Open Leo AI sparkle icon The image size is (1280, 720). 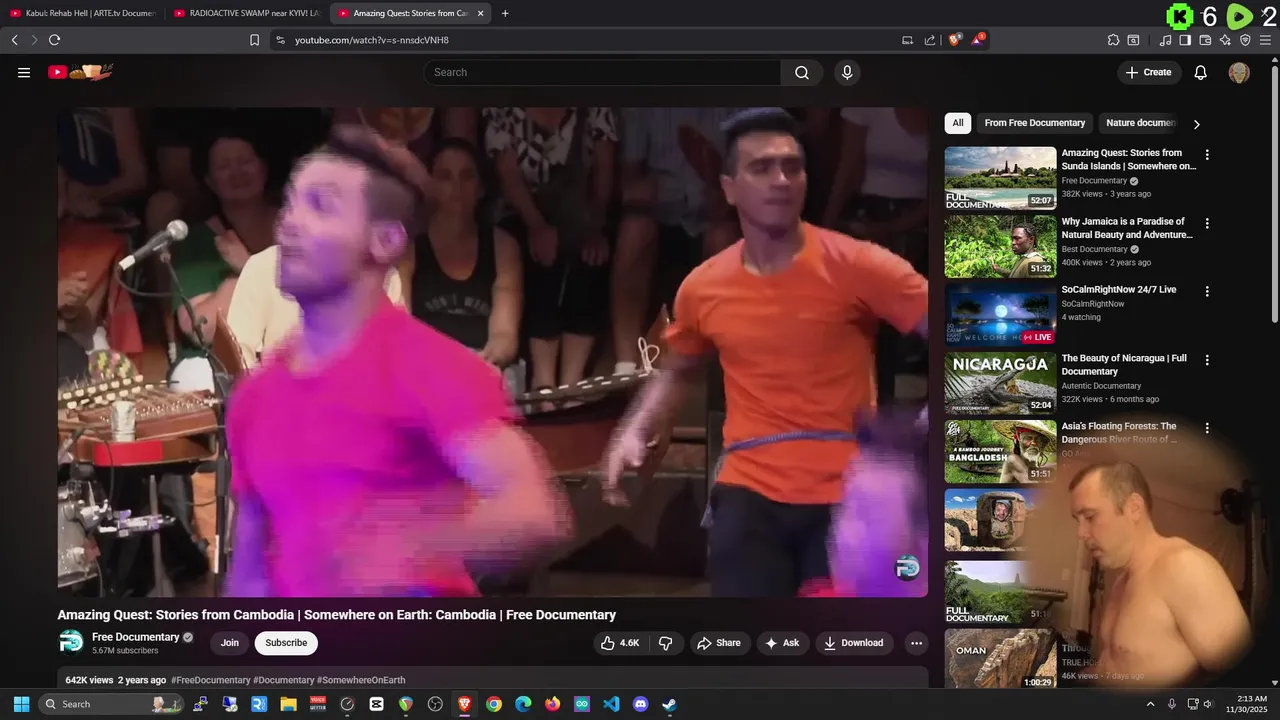click(x=1225, y=40)
